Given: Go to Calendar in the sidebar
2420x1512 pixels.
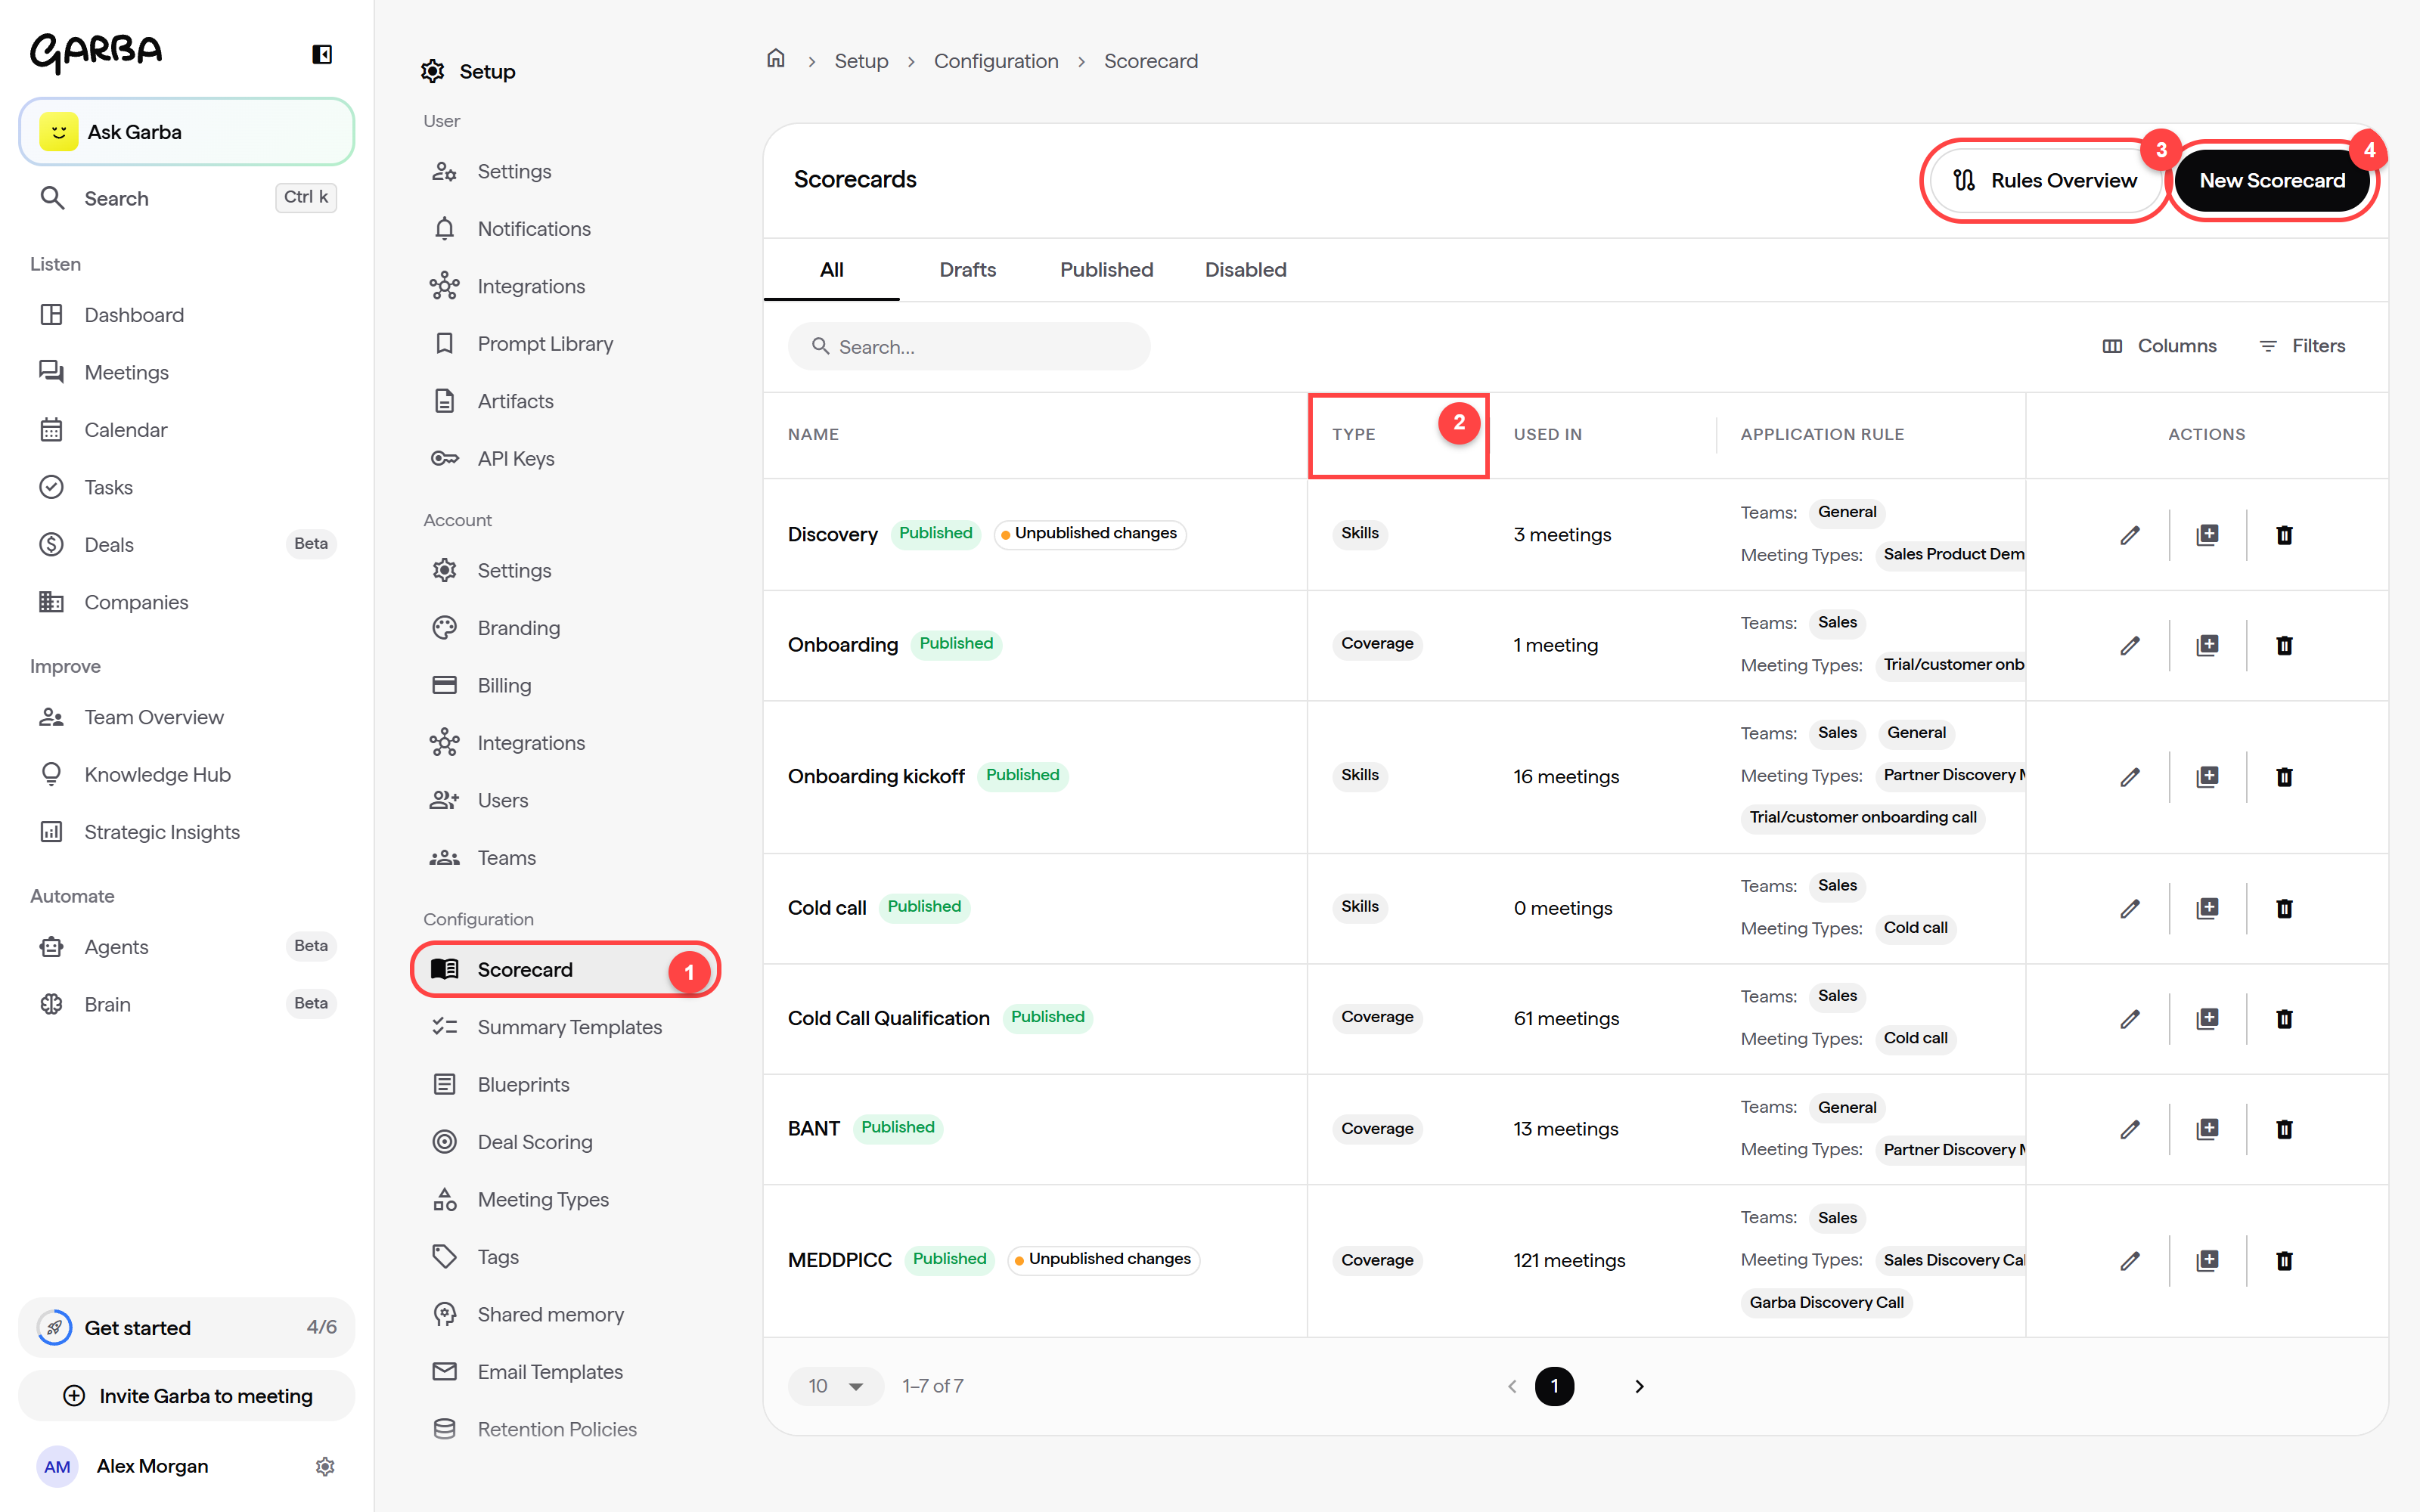Looking at the screenshot, I should tap(187, 430).
